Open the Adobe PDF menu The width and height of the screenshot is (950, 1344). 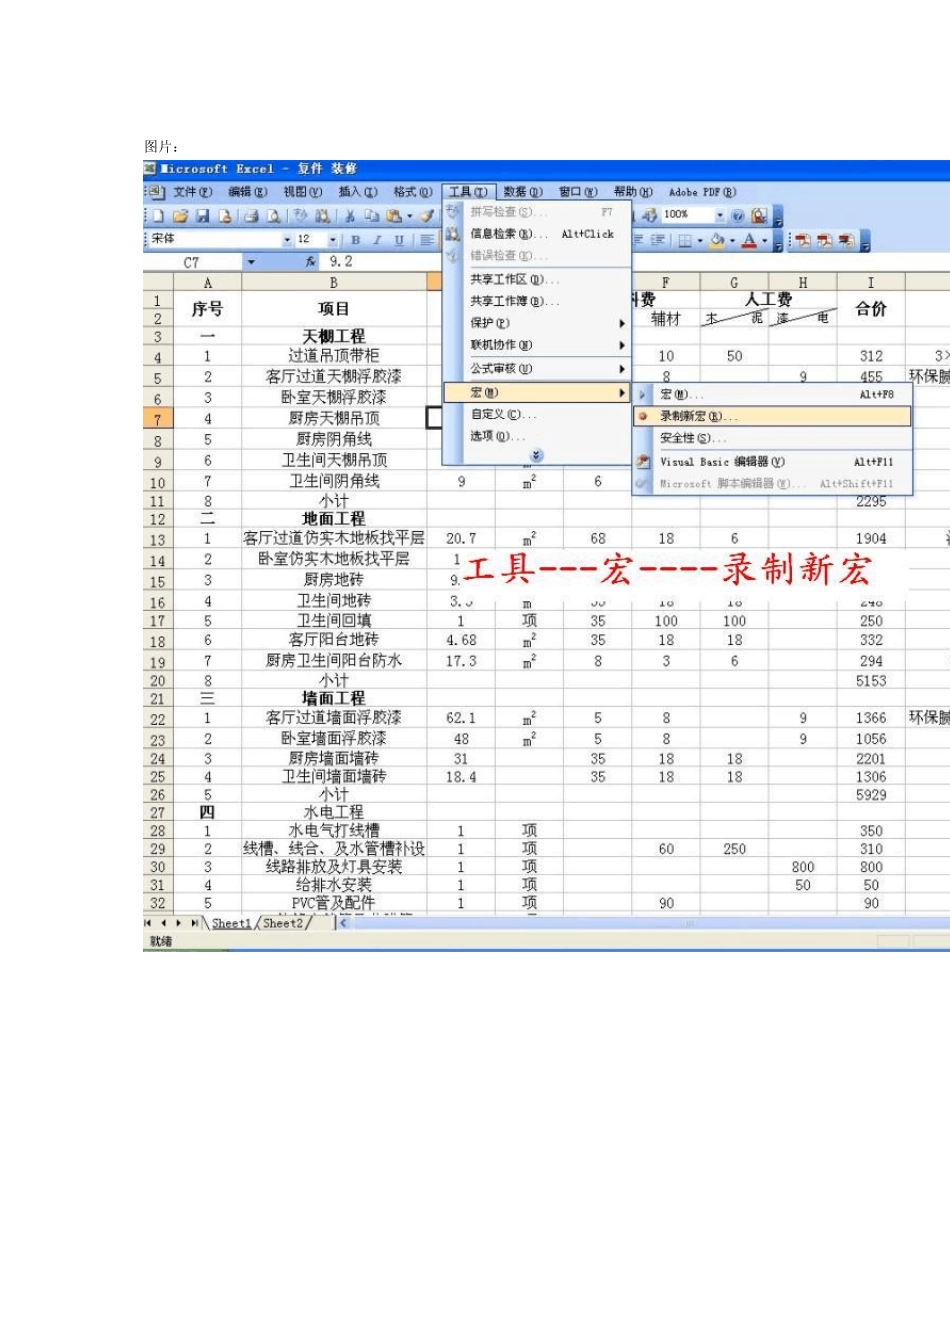(x=702, y=192)
